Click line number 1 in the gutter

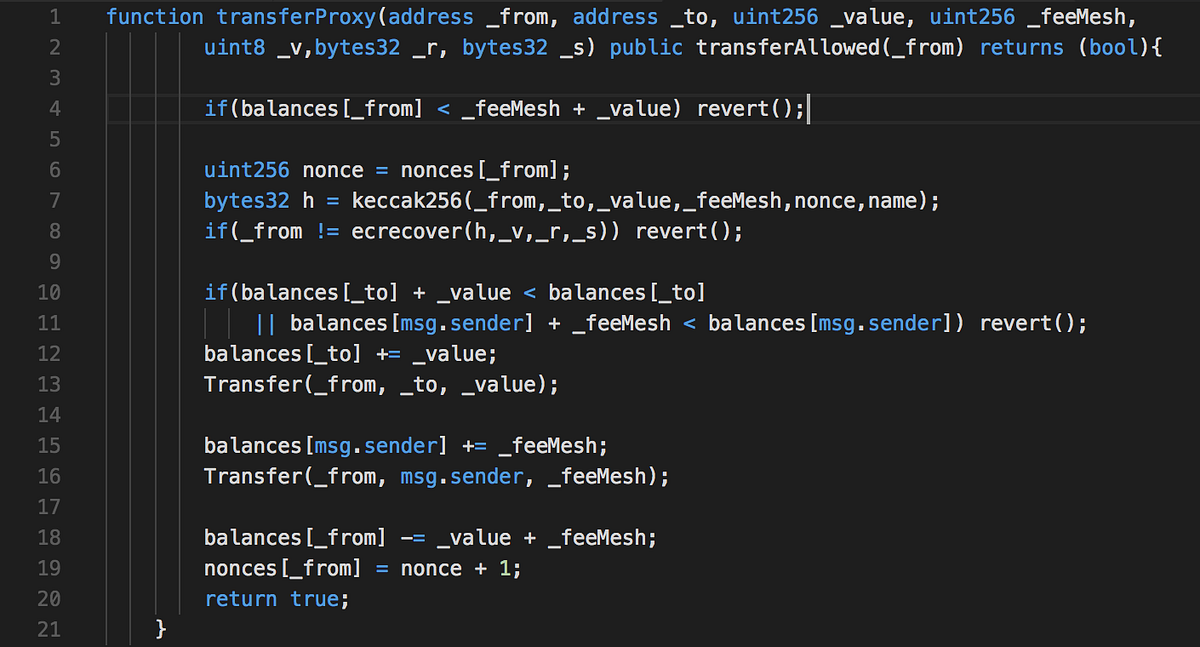[54, 17]
